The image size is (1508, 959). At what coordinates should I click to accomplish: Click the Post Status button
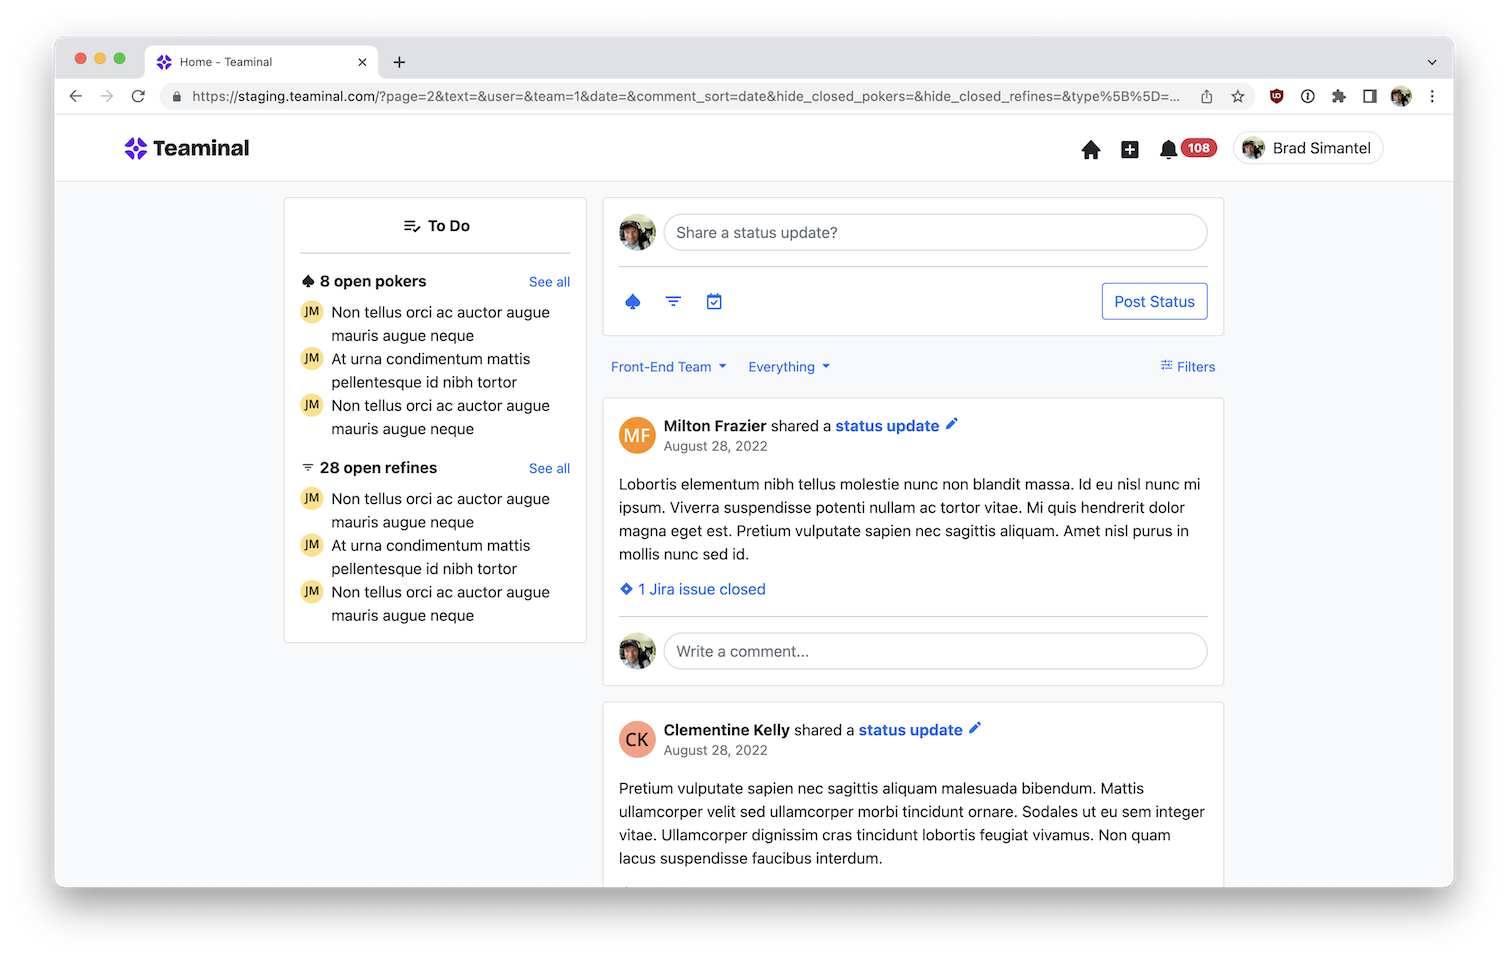[x=1154, y=301]
